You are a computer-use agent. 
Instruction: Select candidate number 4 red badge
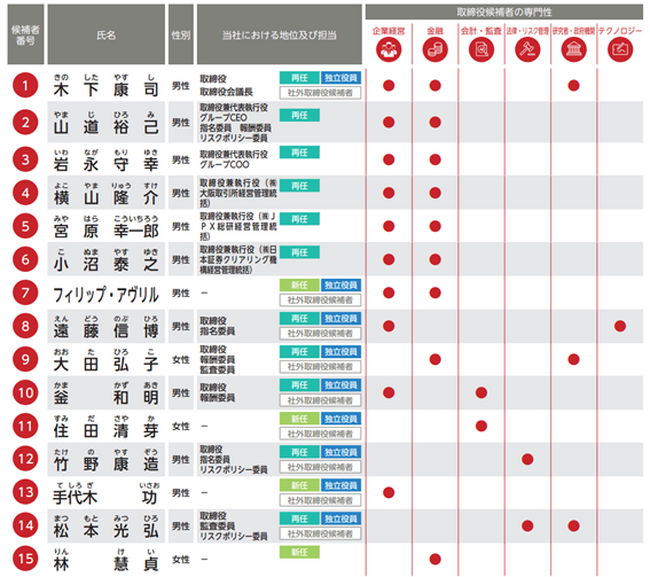click(25, 193)
